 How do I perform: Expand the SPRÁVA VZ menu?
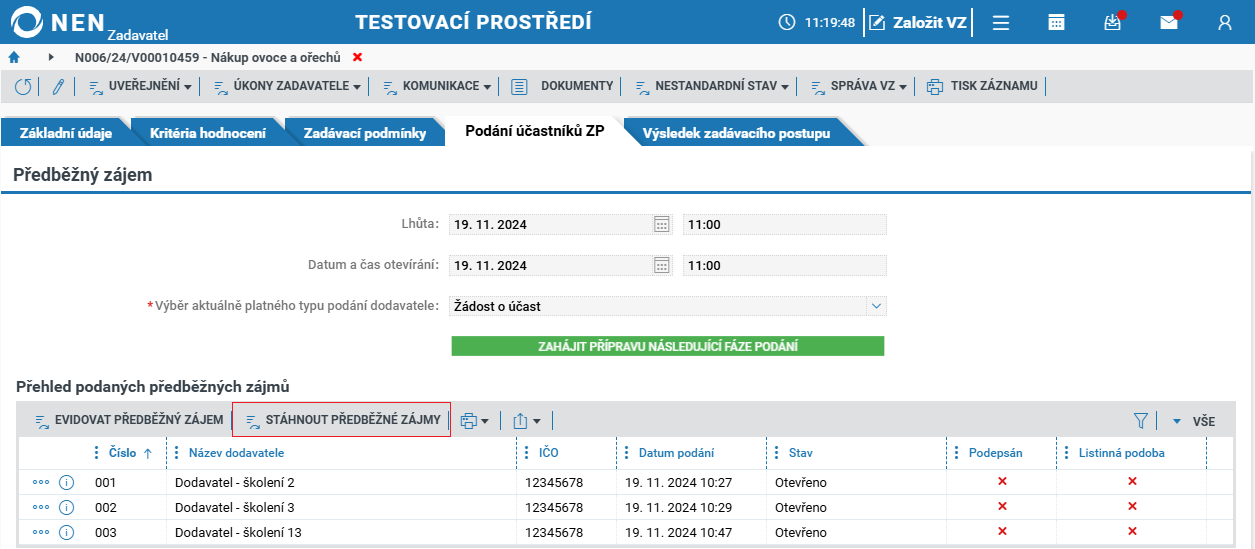pos(858,86)
